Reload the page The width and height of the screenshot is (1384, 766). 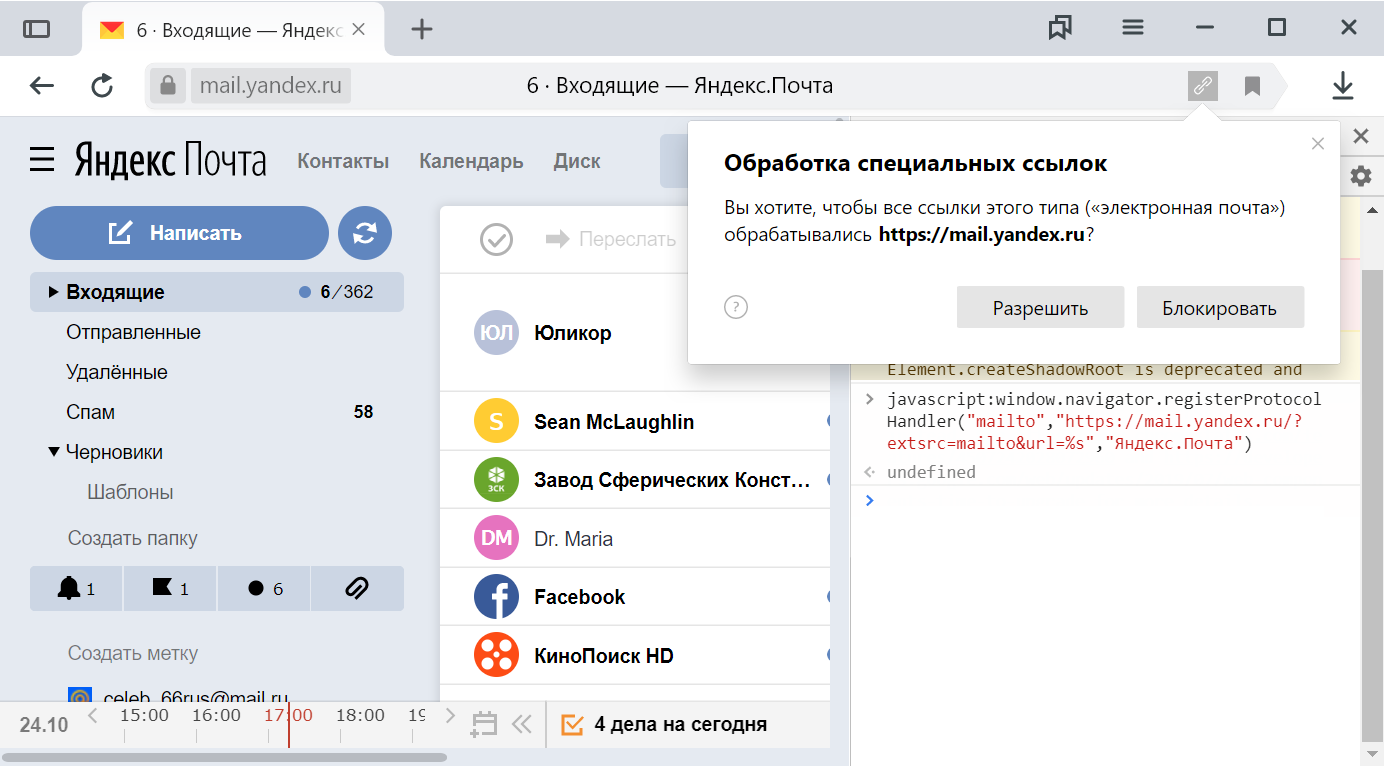click(x=102, y=86)
